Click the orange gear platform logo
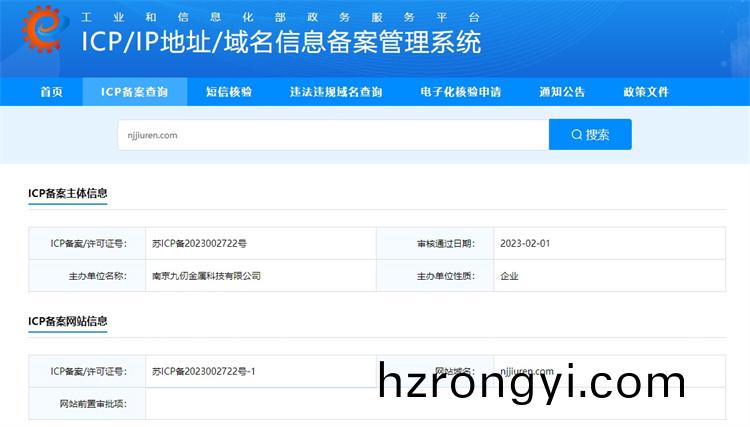This screenshot has height=427, width=750. coord(43,29)
